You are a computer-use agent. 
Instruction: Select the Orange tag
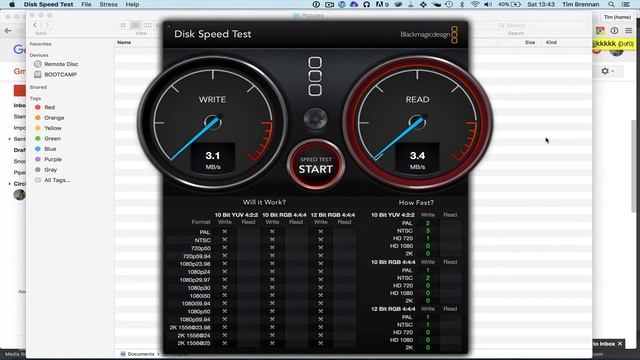(49, 118)
